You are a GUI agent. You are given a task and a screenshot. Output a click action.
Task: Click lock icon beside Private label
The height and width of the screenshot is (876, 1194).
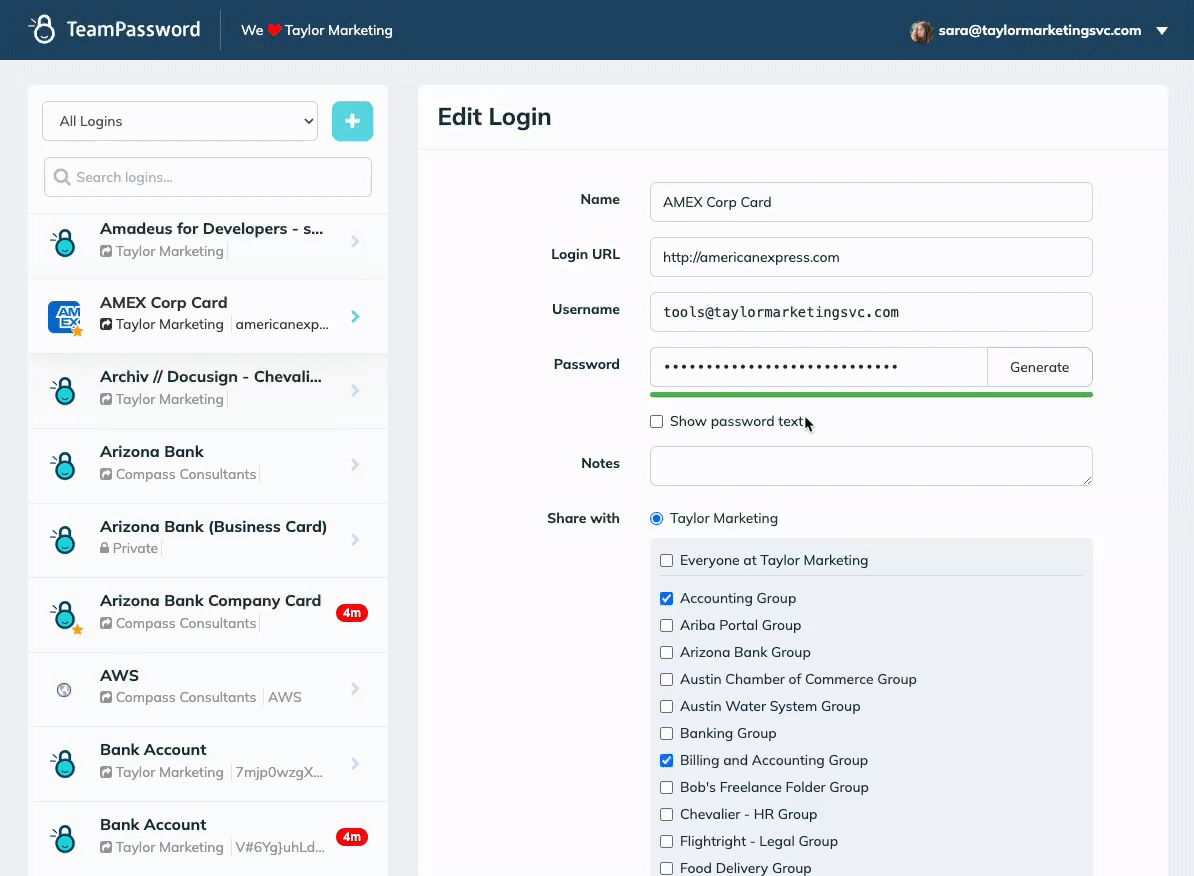[x=104, y=548]
